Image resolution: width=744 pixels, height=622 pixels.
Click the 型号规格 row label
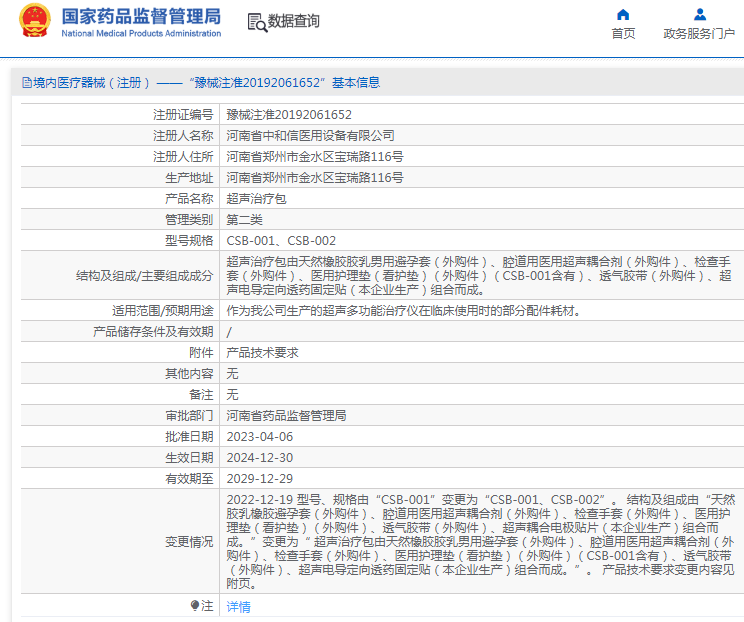[189, 241]
